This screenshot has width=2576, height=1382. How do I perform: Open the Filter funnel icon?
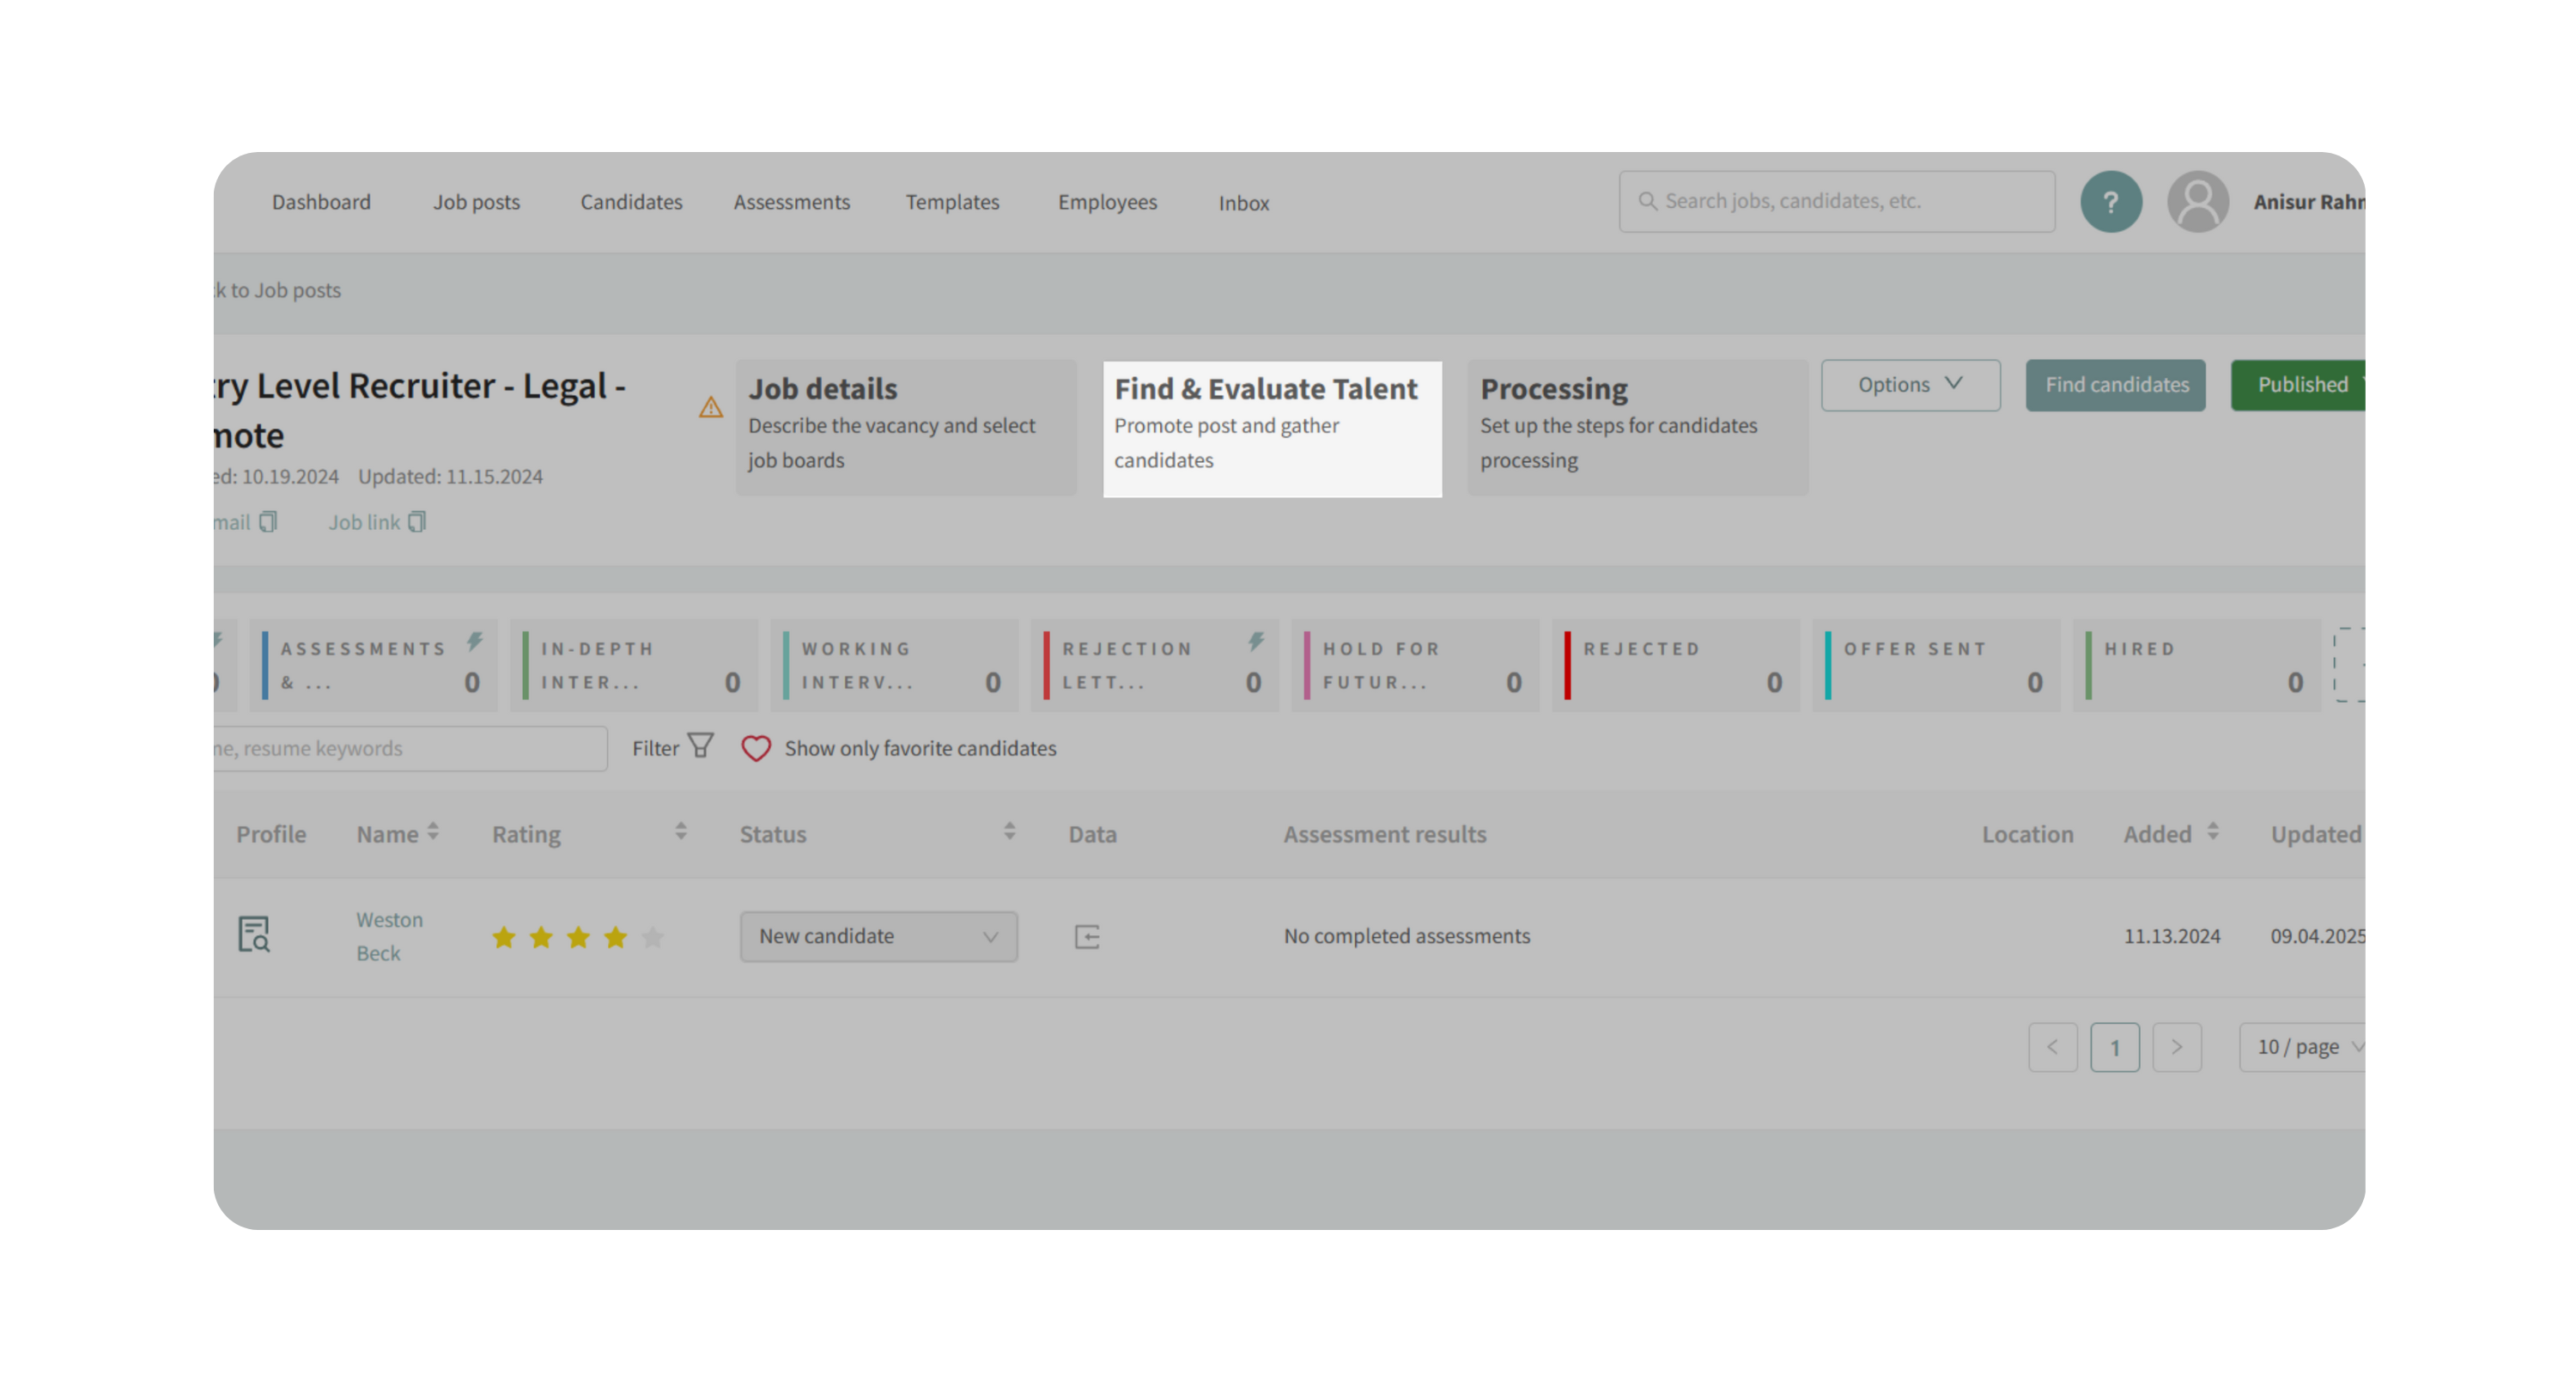tap(701, 746)
